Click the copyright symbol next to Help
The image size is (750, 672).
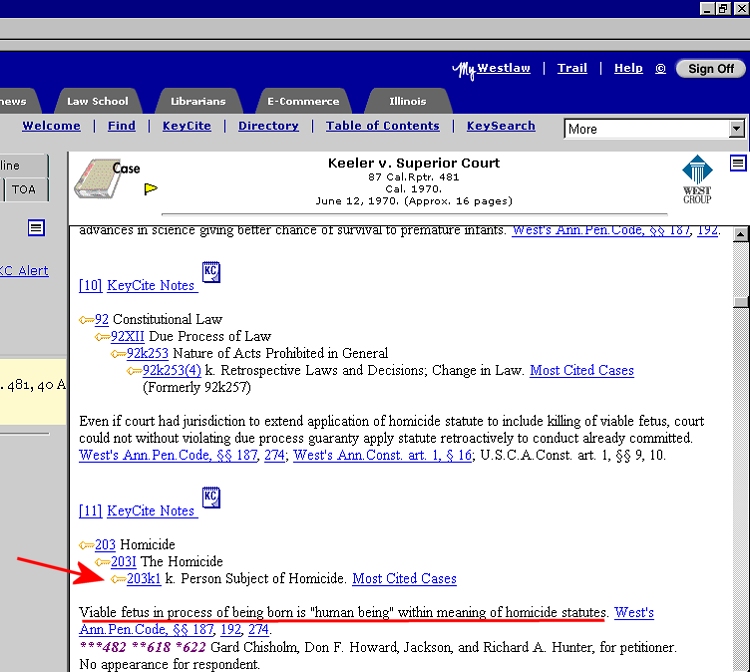pos(660,68)
